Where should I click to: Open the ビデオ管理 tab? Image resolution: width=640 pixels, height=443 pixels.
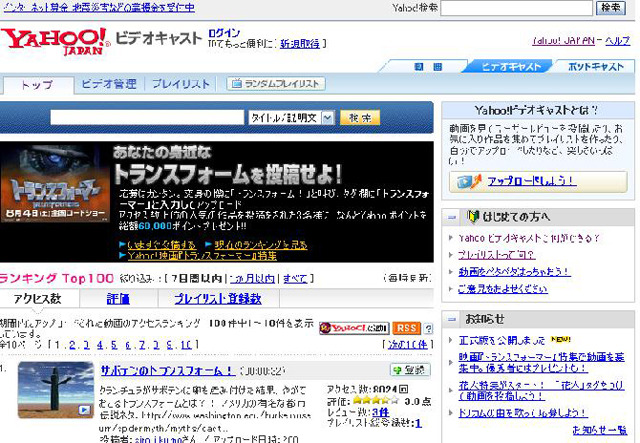click(x=109, y=84)
